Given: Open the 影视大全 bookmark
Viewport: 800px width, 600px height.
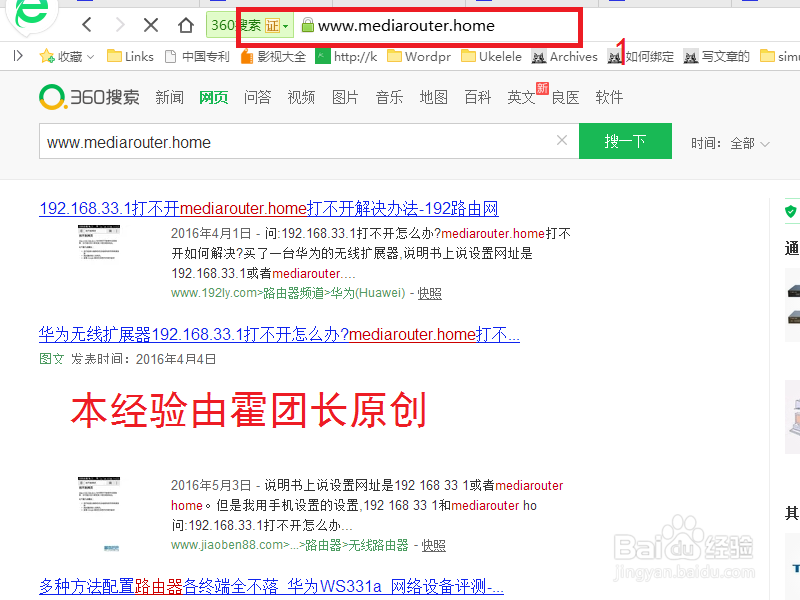Looking at the screenshot, I should (282, 56).
